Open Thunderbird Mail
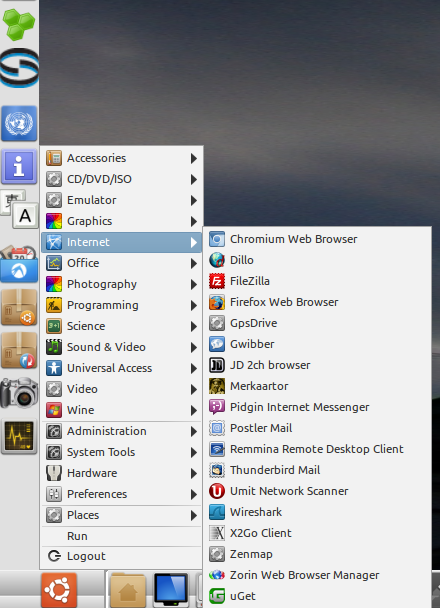Image resolution: width=440 pixels, height=608 pixels. pos(317,470)
